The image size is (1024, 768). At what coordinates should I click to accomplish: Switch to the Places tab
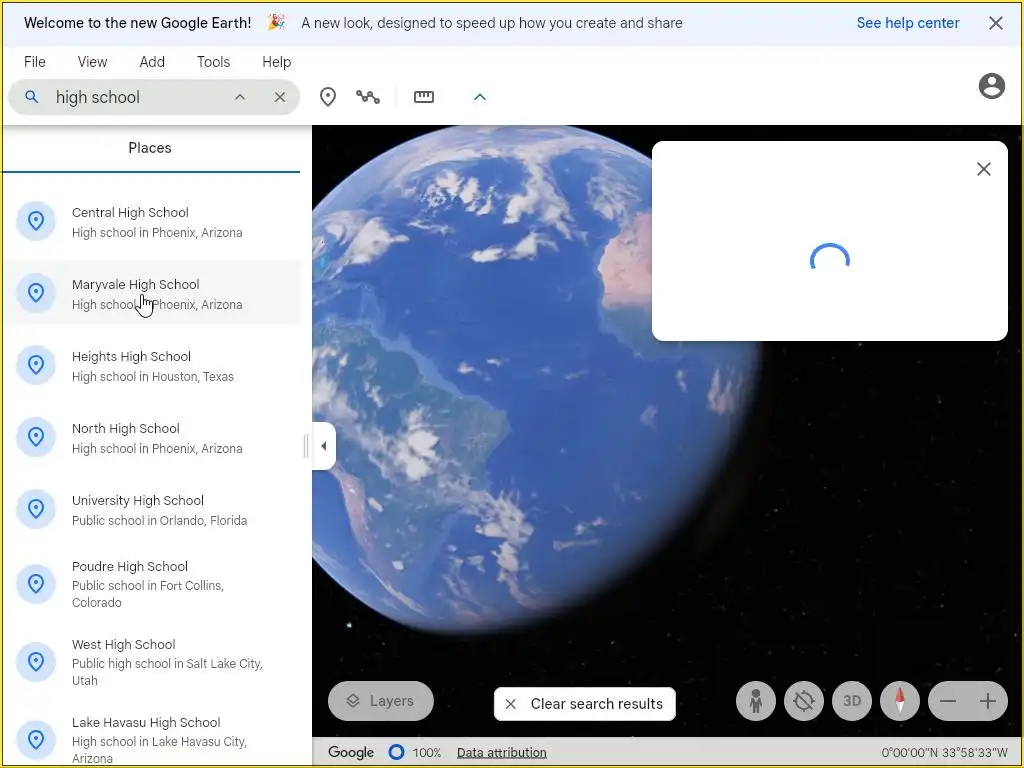coord(150,148)
